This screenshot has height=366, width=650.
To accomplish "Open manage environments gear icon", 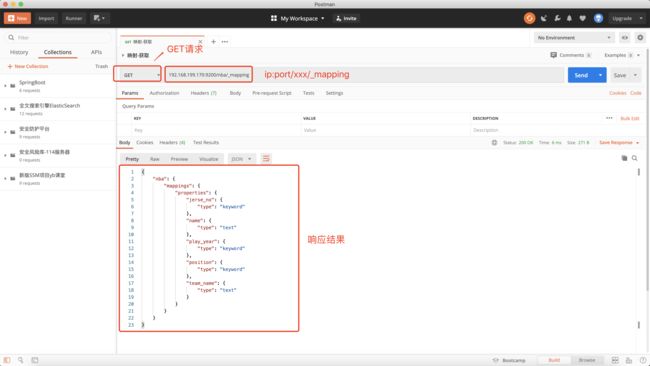I will [x=640, y=38].
